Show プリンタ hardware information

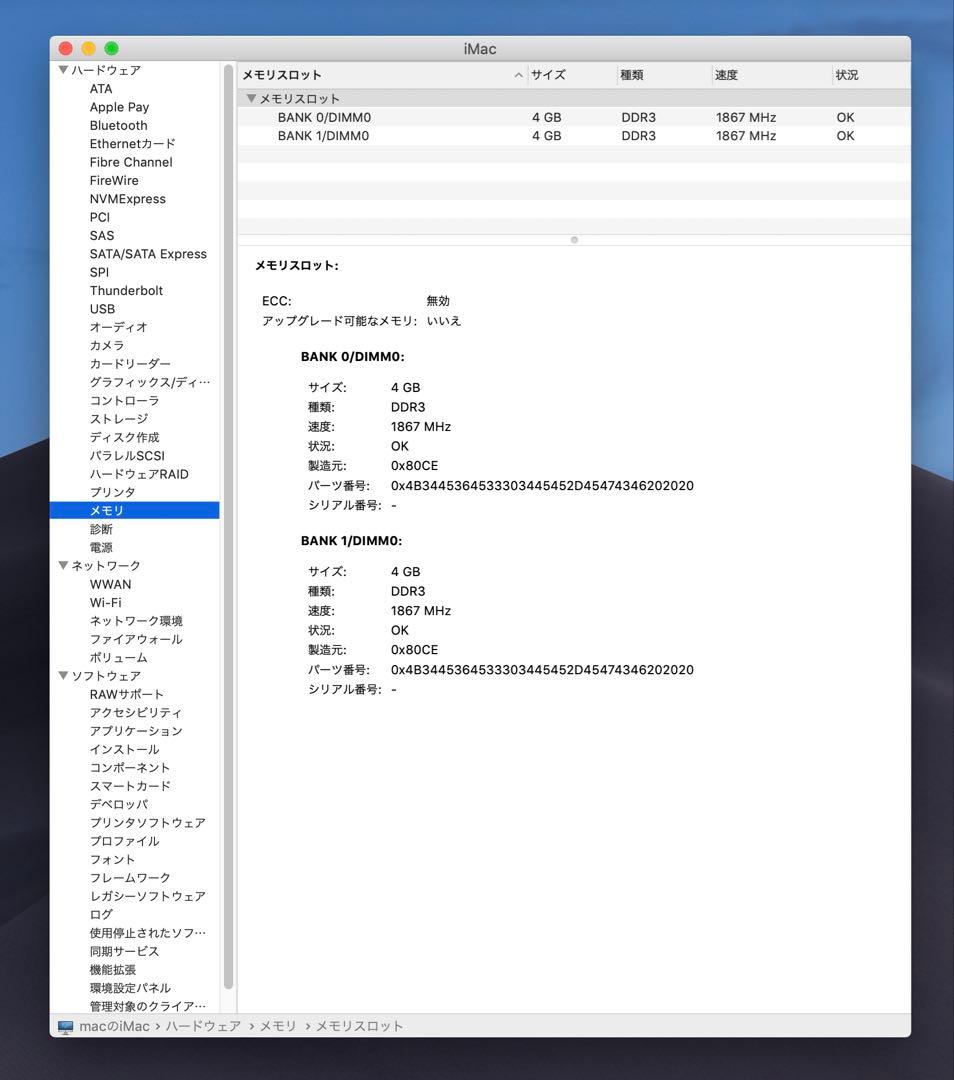tap(112, 492)
